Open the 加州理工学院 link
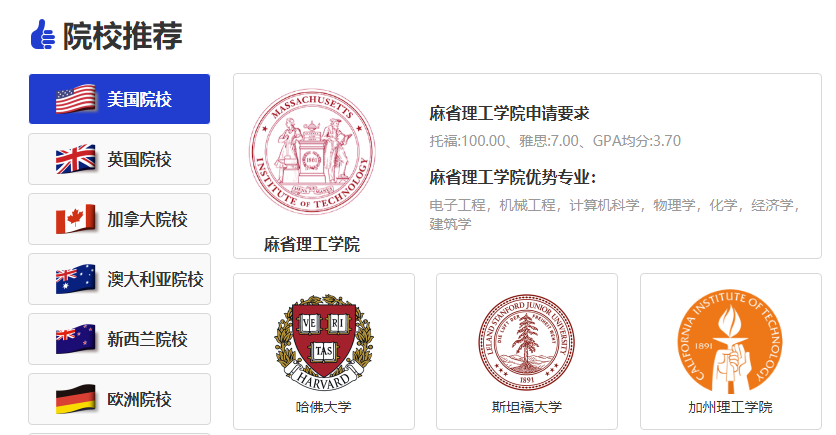The width and height of the screenshot is (836, 435). [x=730, y=407]
